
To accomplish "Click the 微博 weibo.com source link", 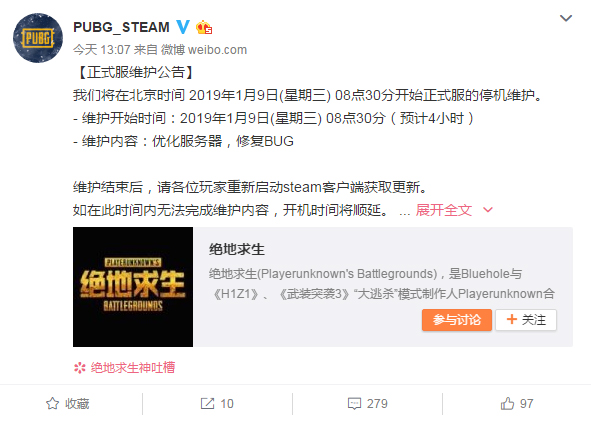I will pyautogui.click(x=204, y=50).
